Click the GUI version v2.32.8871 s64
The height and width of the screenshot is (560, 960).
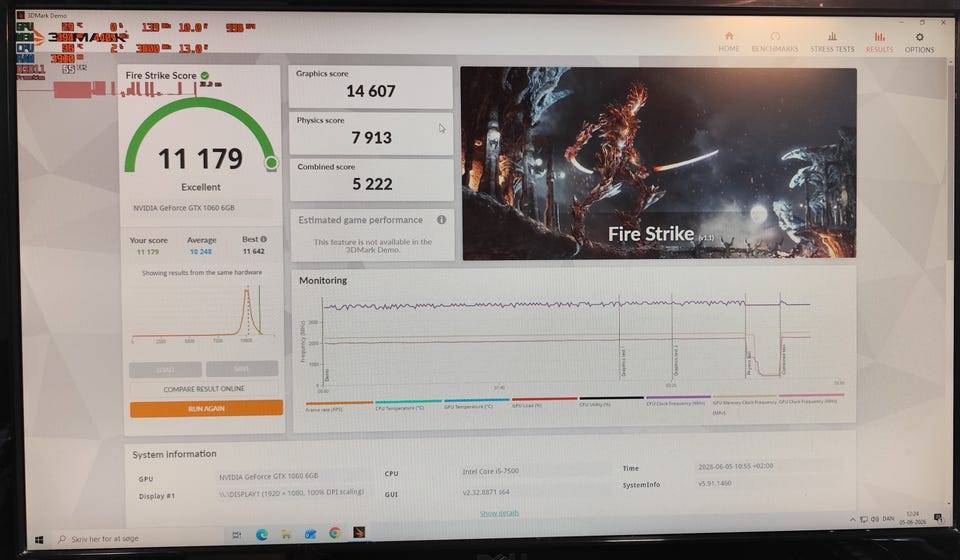(486, 491)
